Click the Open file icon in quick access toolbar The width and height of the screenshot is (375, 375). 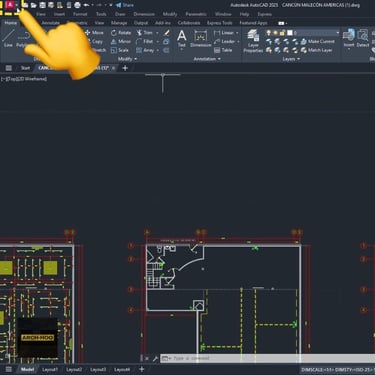click(34, 5)
